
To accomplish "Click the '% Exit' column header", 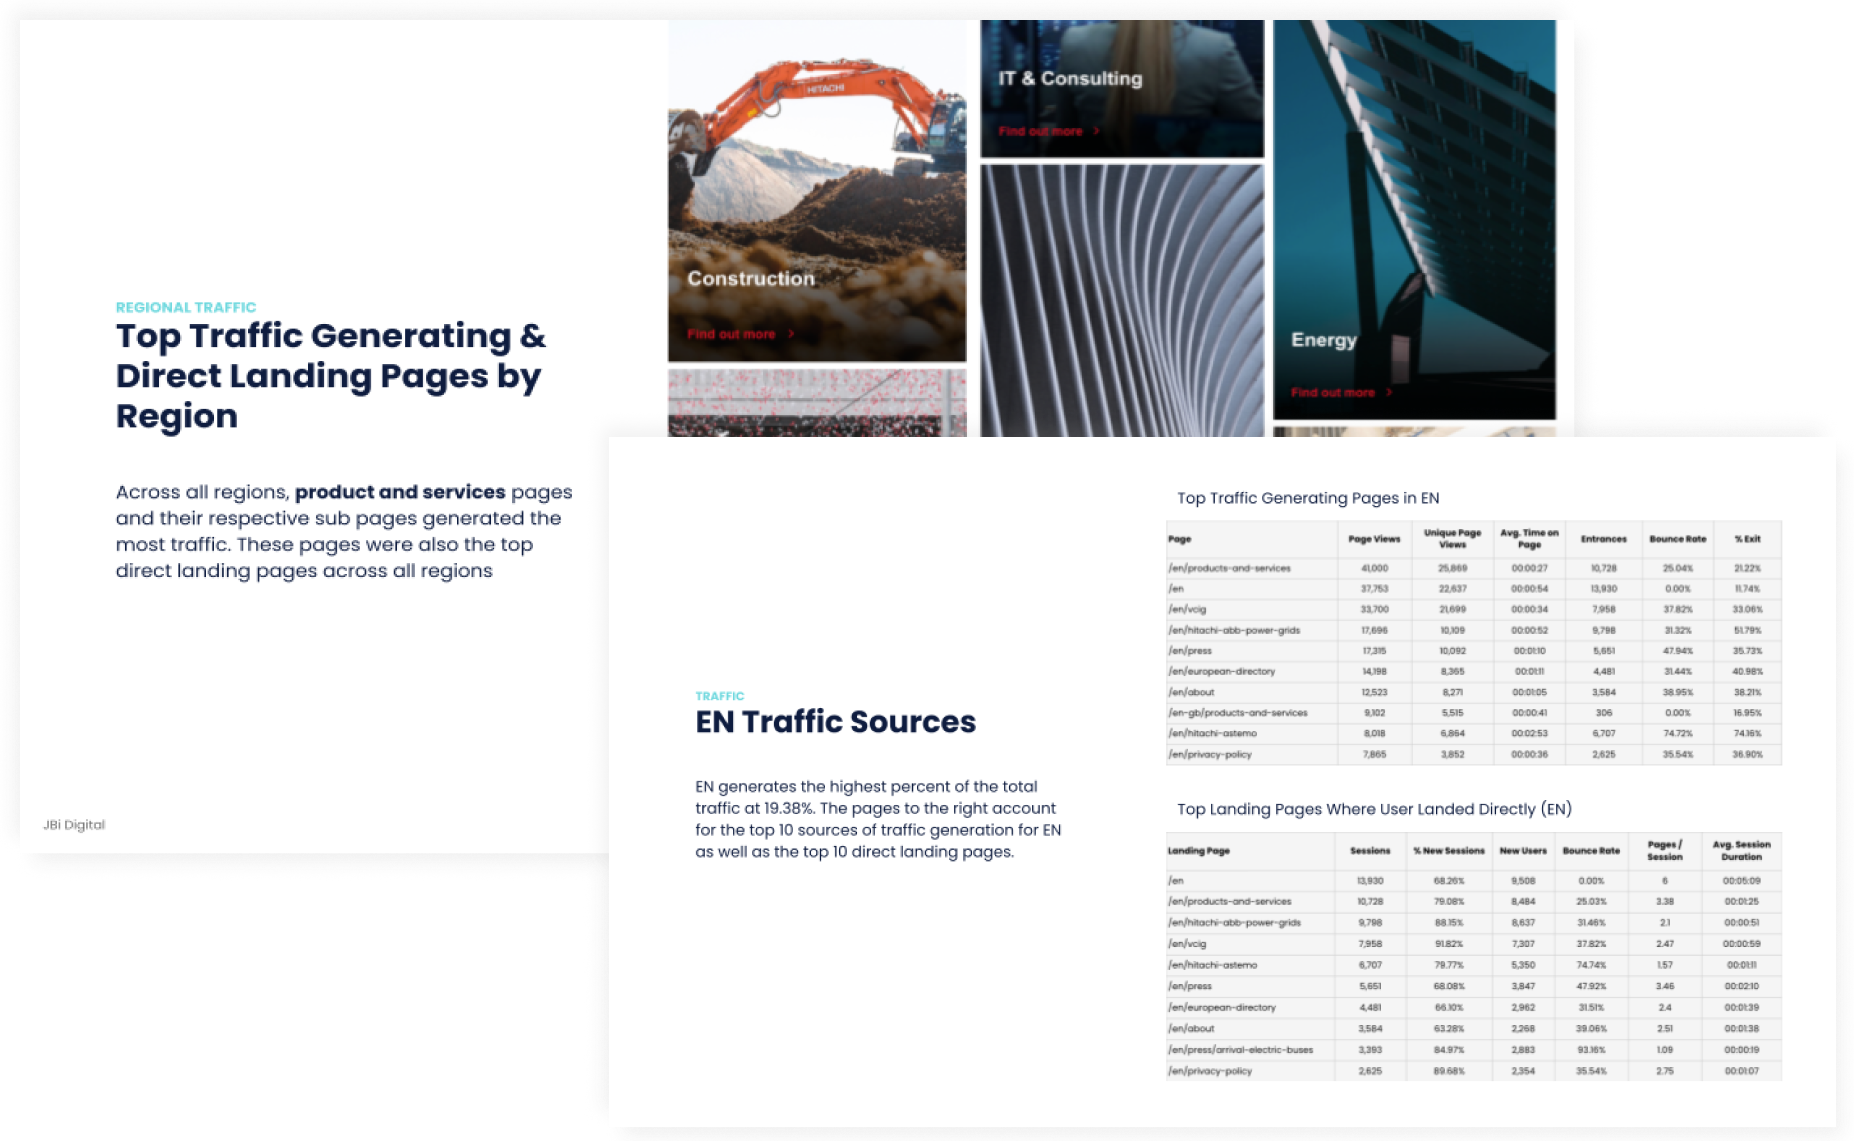I will coord(1747,539).
